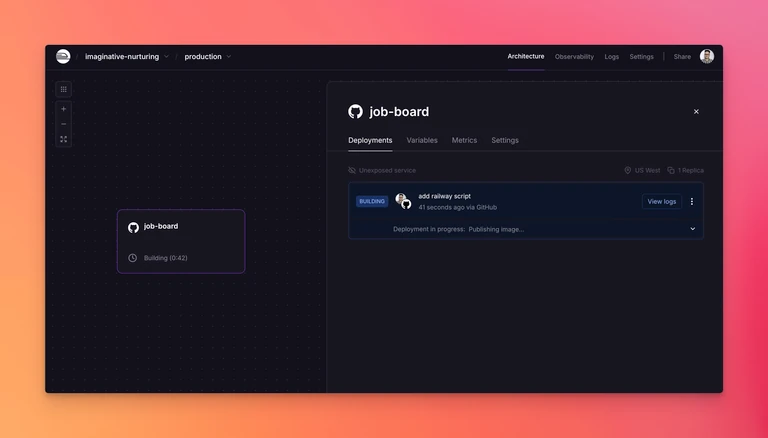Click the GitHub icon beside job-board title
The image size is (768, 438).
pyautogui.click(x=356, y=112)
